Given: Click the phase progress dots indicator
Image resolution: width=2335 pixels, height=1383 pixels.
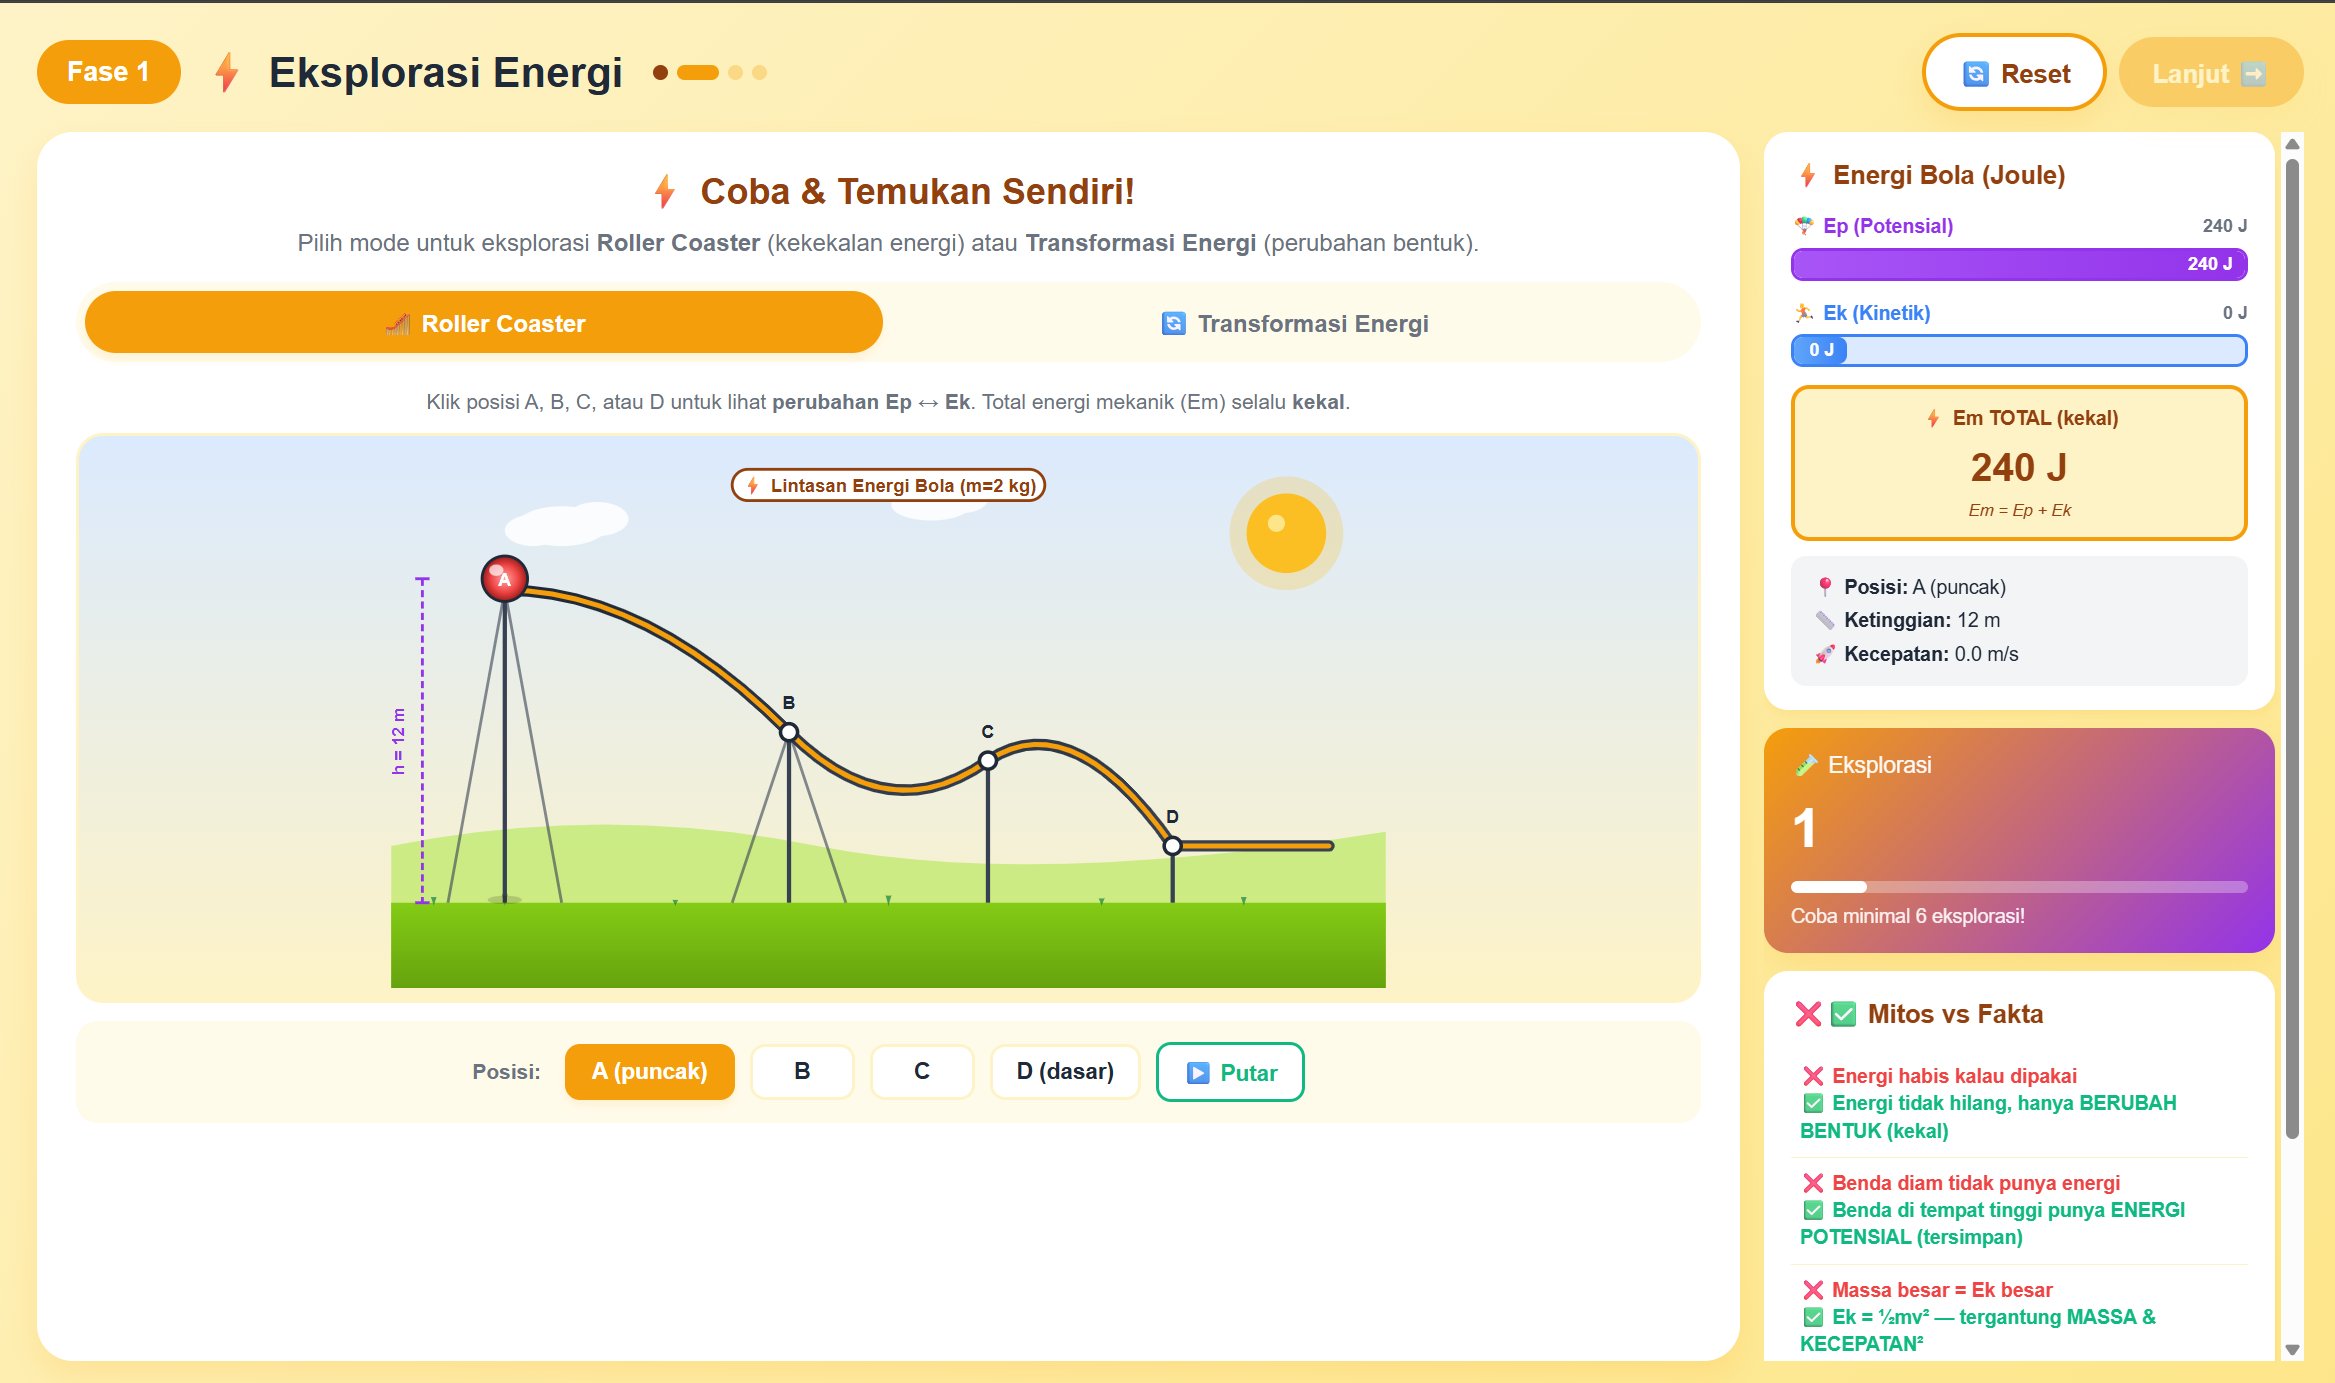Looking at the screenshot, I should [710, 72].
